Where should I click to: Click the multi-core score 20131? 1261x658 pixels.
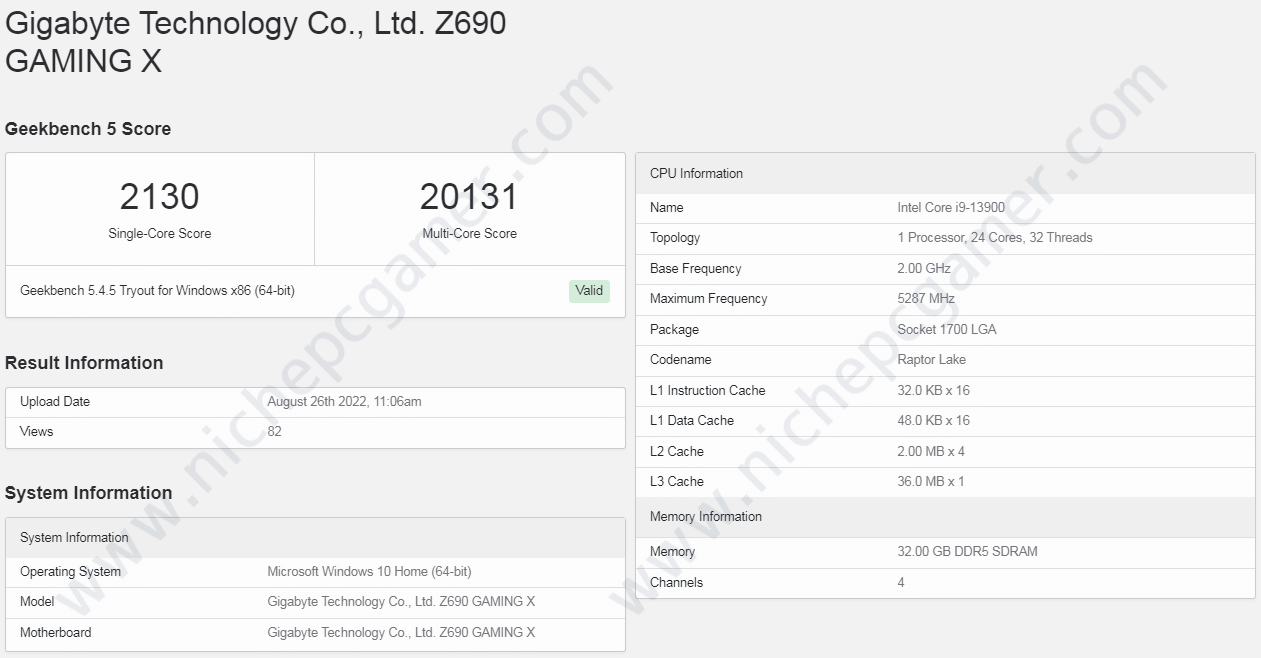point(469,197)
